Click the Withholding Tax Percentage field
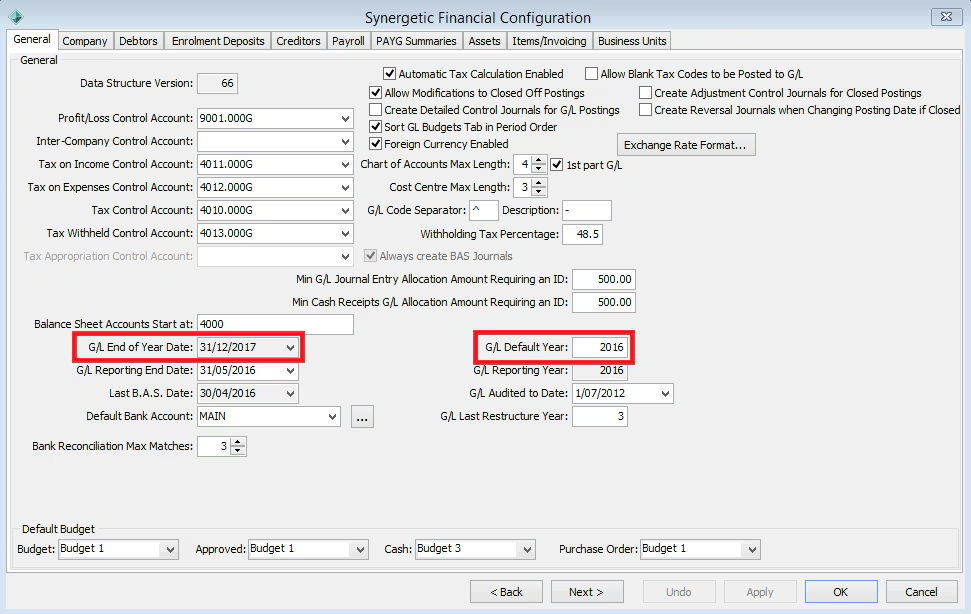 pyautogui.click(x=582, y=234)
